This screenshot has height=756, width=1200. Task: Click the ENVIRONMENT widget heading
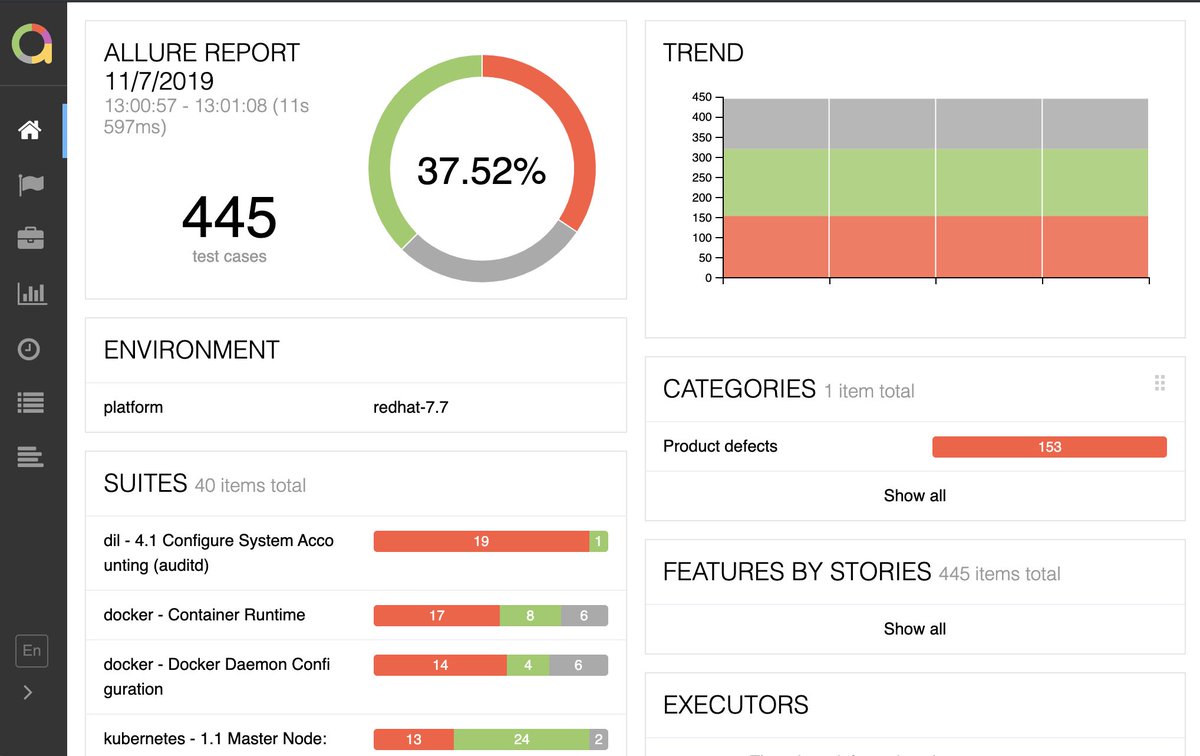(192, 350)
